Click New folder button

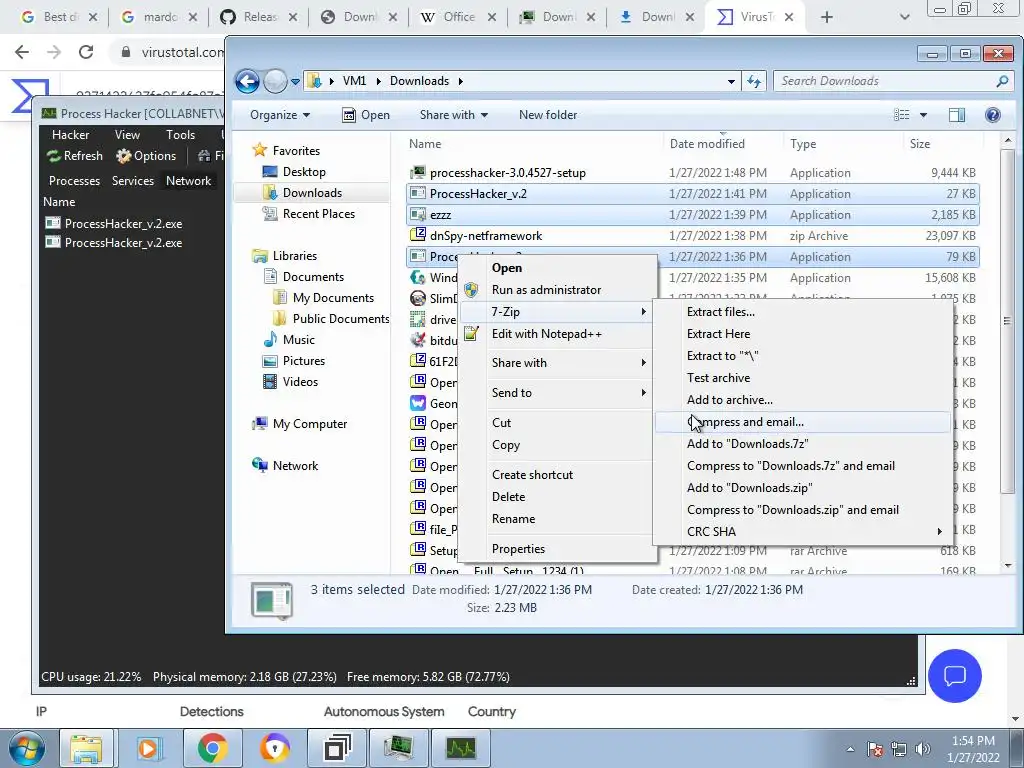pos(548,115)
